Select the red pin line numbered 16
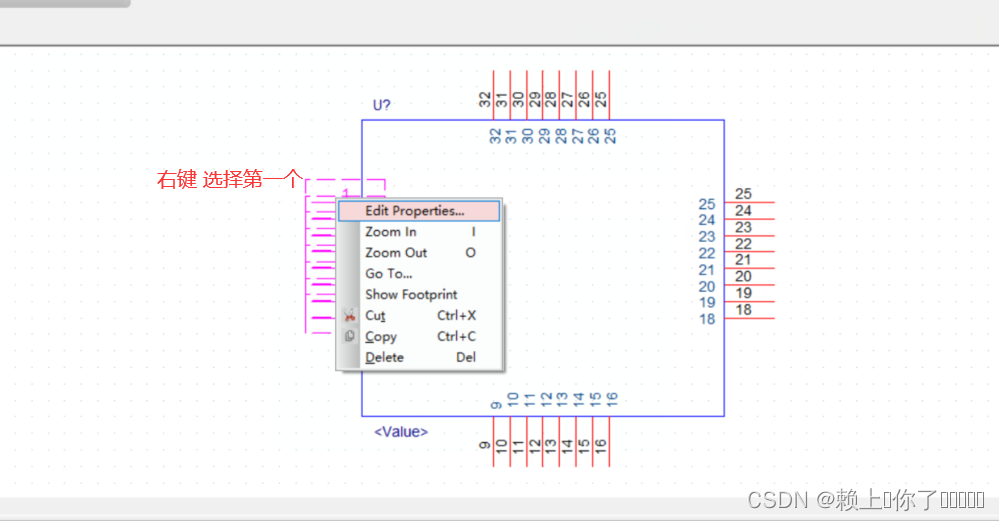This screenshot has width=999, height=521. point(610,441)
